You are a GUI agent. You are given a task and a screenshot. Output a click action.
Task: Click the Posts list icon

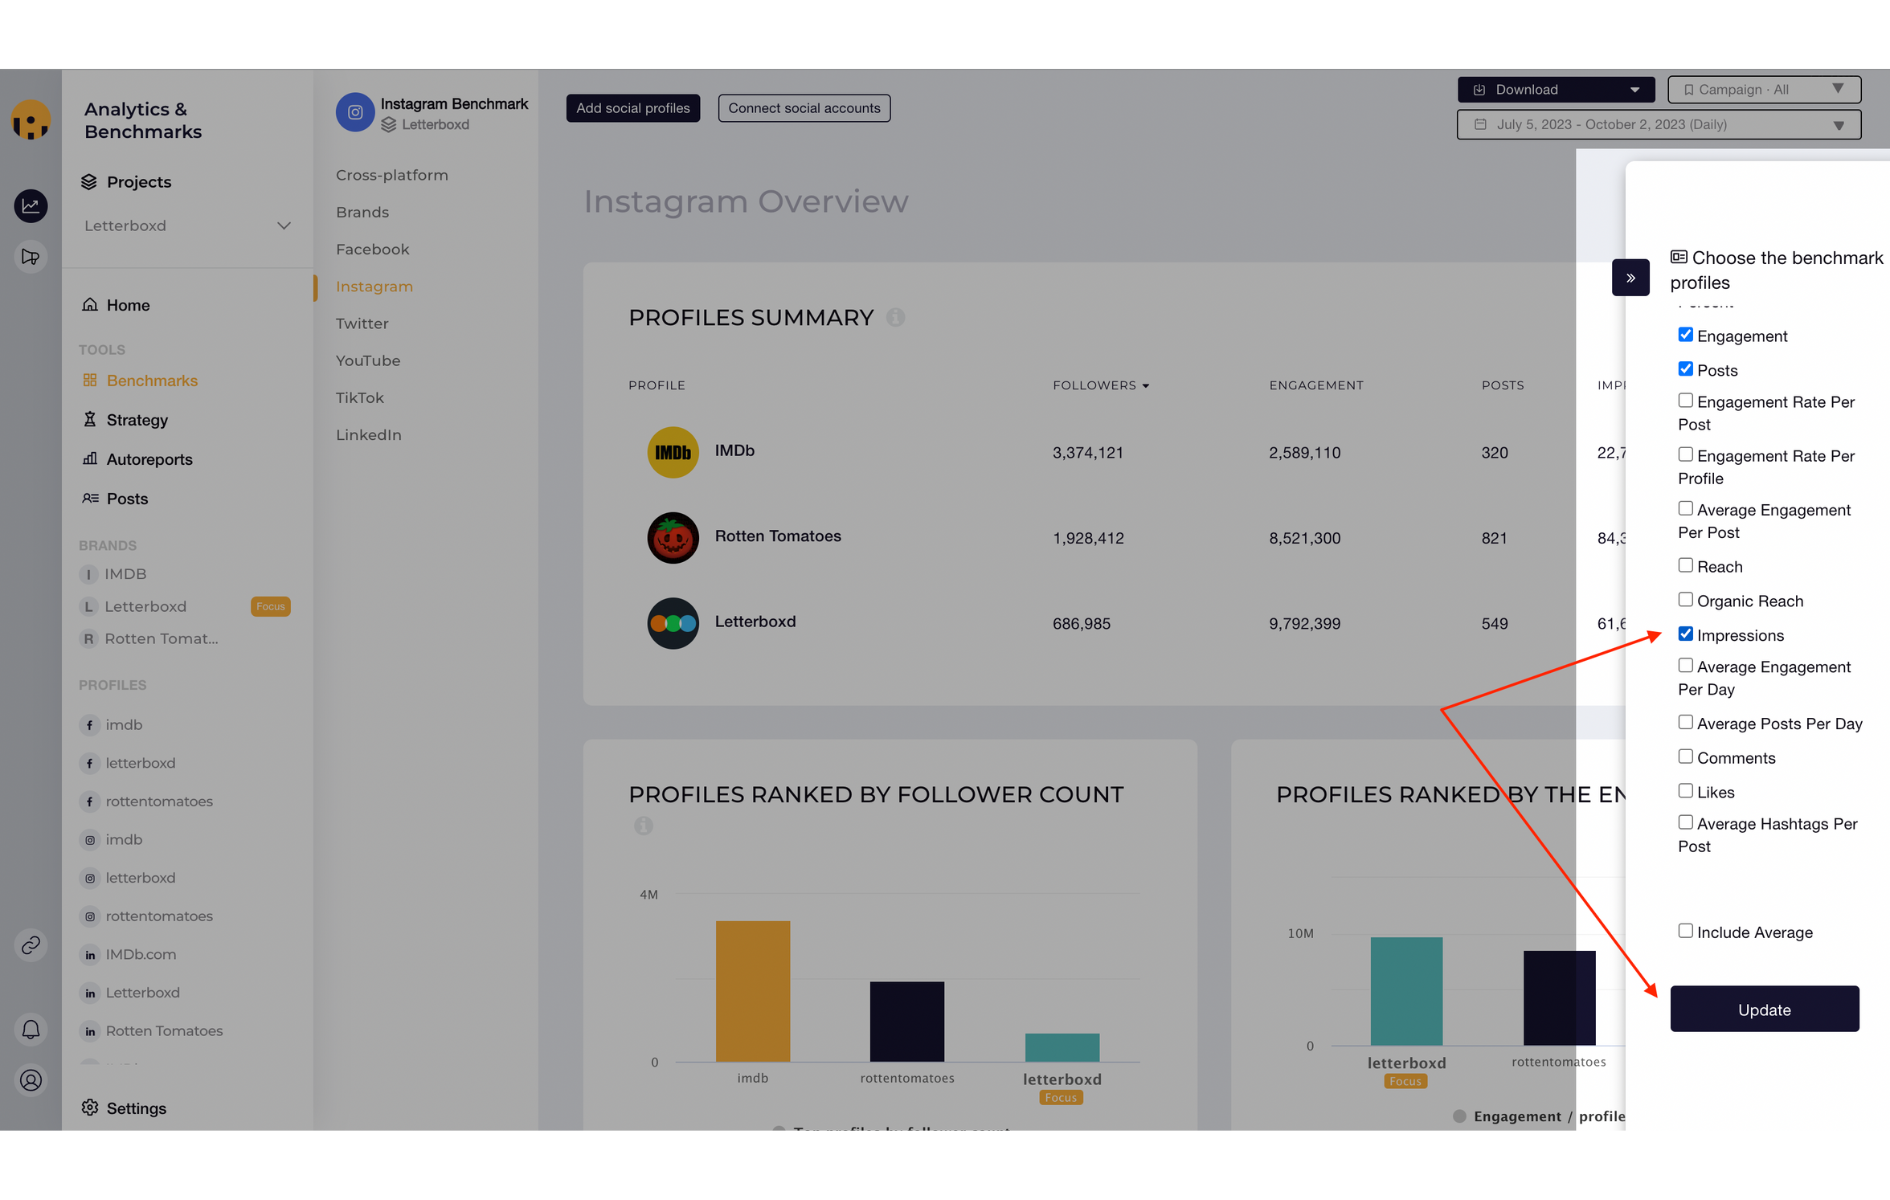tap(90, 498)
